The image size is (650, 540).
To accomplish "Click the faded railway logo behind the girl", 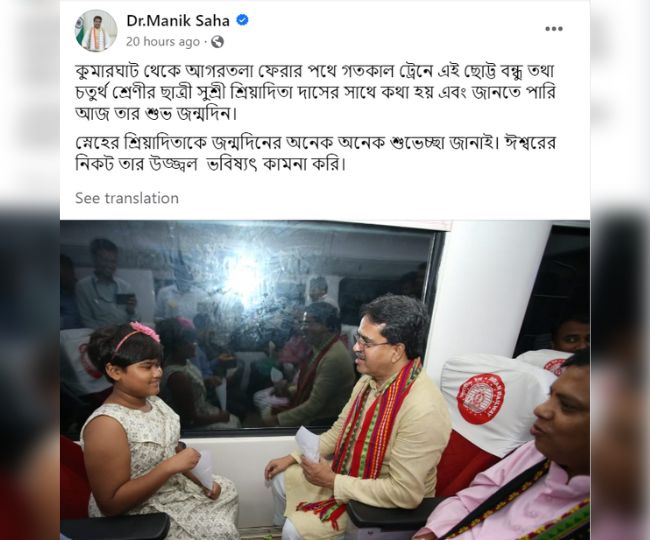I will point(89,360).
